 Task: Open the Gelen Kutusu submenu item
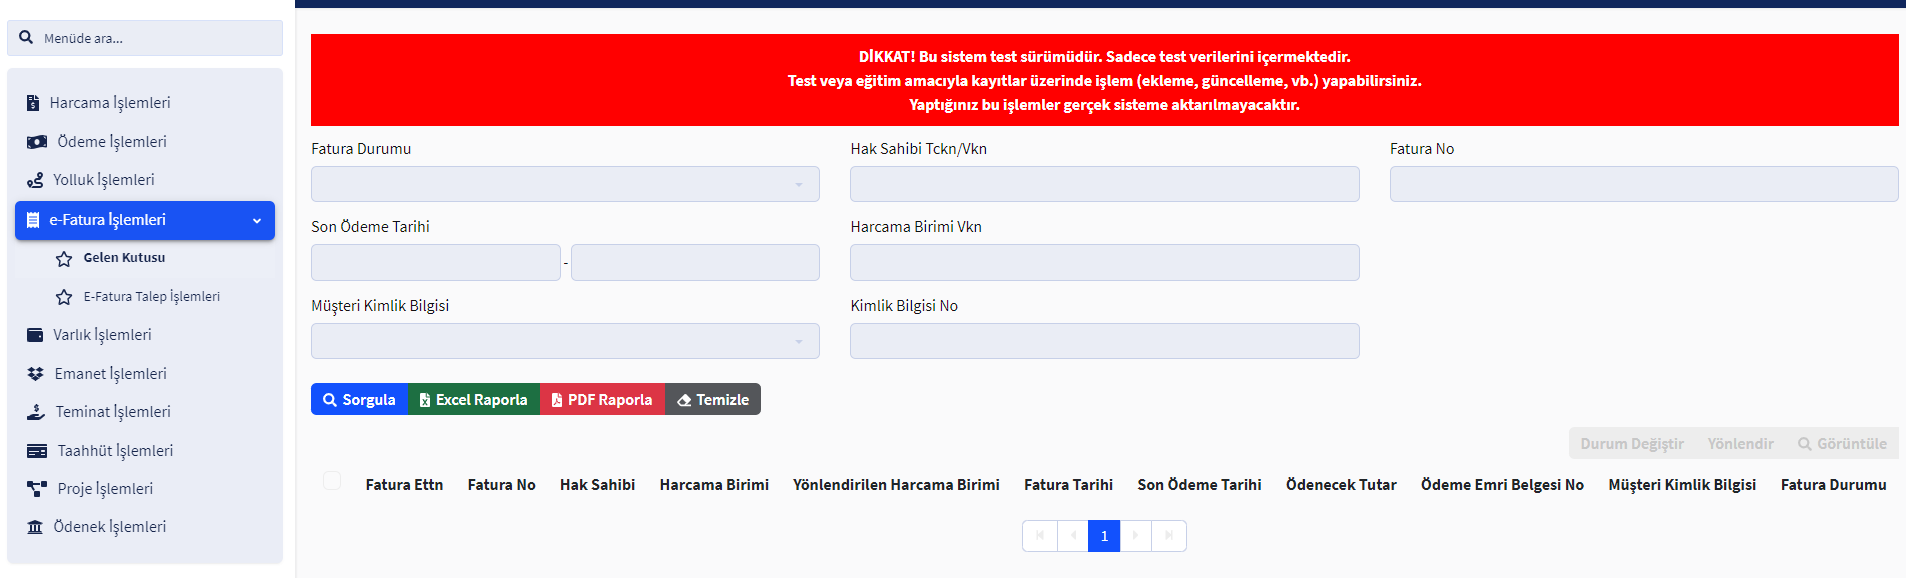(x=124, y=258)
